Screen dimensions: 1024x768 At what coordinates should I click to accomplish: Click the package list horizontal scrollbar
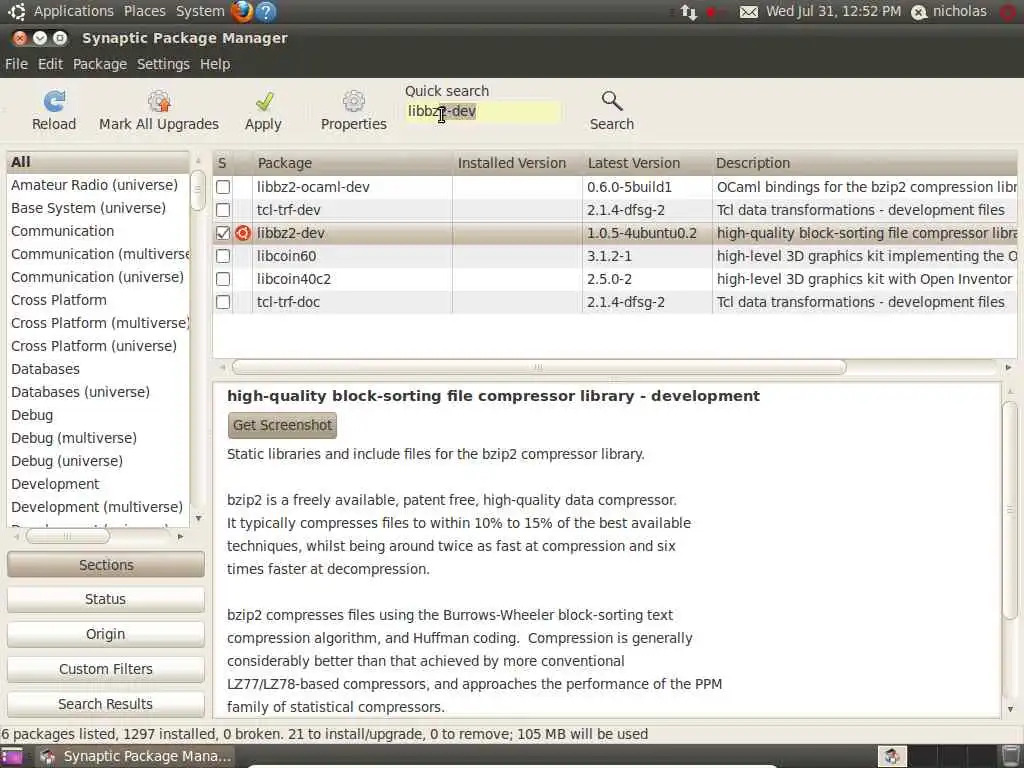[539, 367]
